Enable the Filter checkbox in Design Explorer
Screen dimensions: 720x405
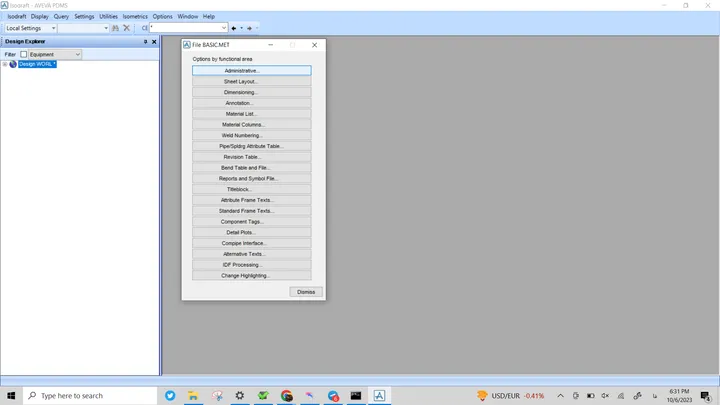(x=23, y=54)
